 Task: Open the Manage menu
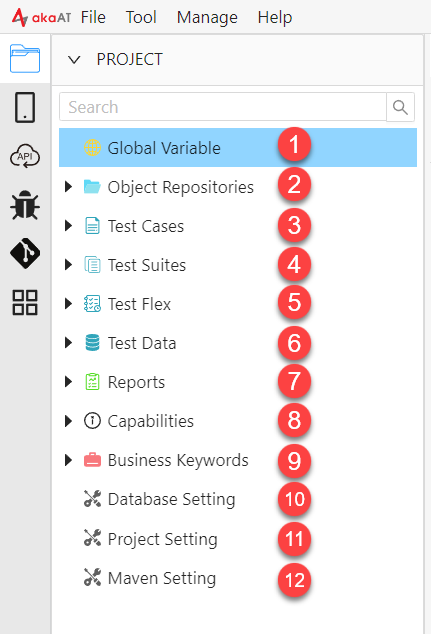[207, 17]
